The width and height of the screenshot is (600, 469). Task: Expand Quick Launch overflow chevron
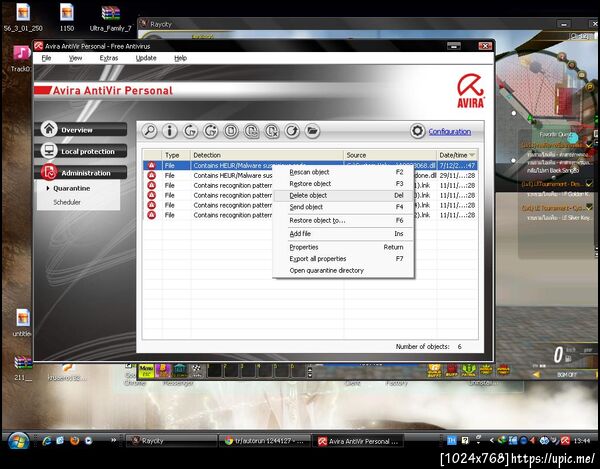point(114,440)
